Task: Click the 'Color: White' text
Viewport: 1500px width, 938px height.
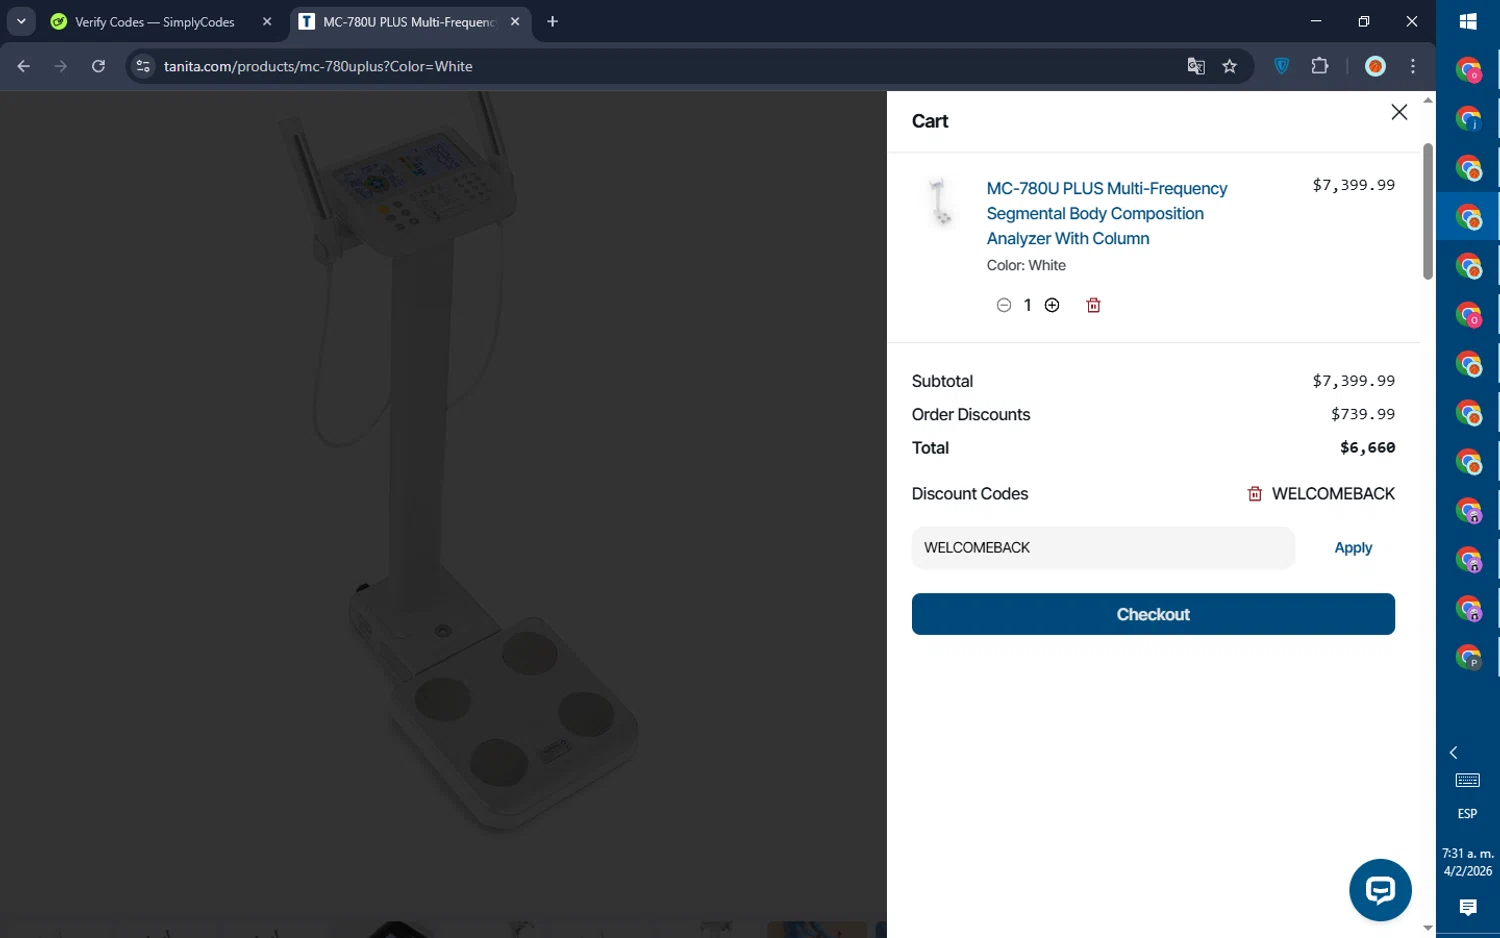Action: pyautogui.click(x=1026, y=265)
